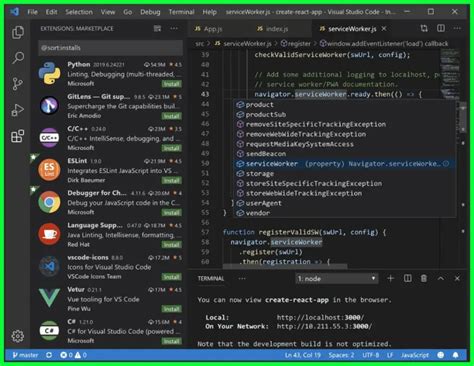Image resolution: width=474 pixels, height=366 pixels.
Task: Open the Search view in activity bar
Action: [x=18, y=58]
